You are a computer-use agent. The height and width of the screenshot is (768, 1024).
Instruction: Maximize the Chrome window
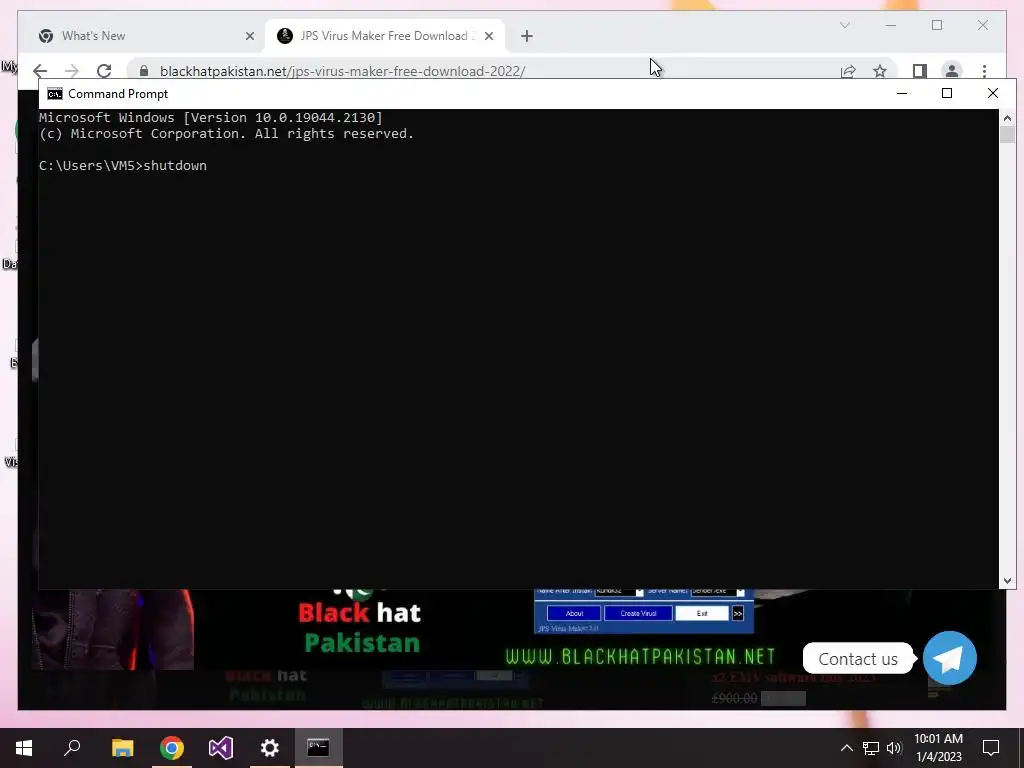(x=937, y=25)
